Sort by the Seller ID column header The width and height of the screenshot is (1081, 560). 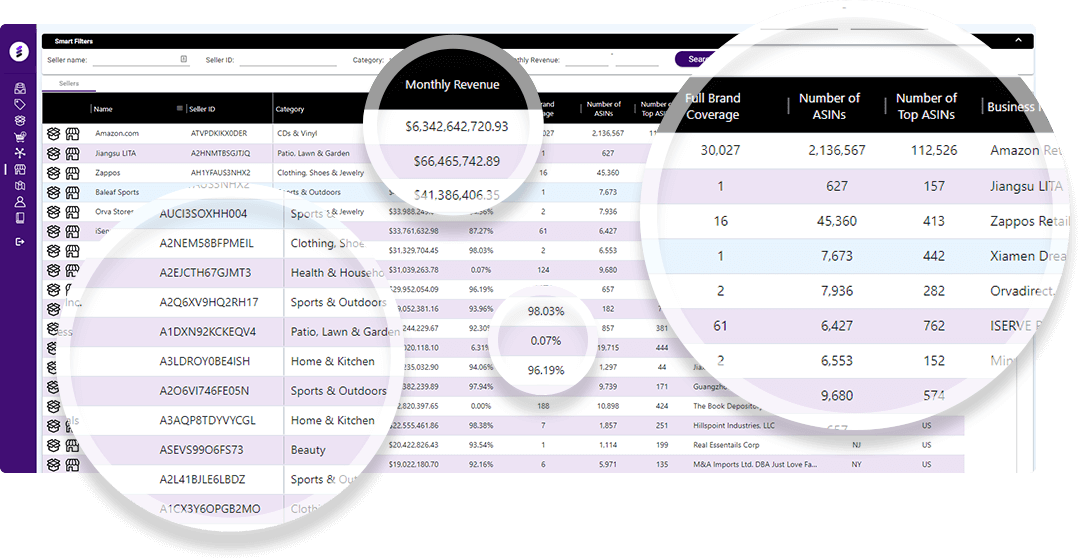point(202,109)
